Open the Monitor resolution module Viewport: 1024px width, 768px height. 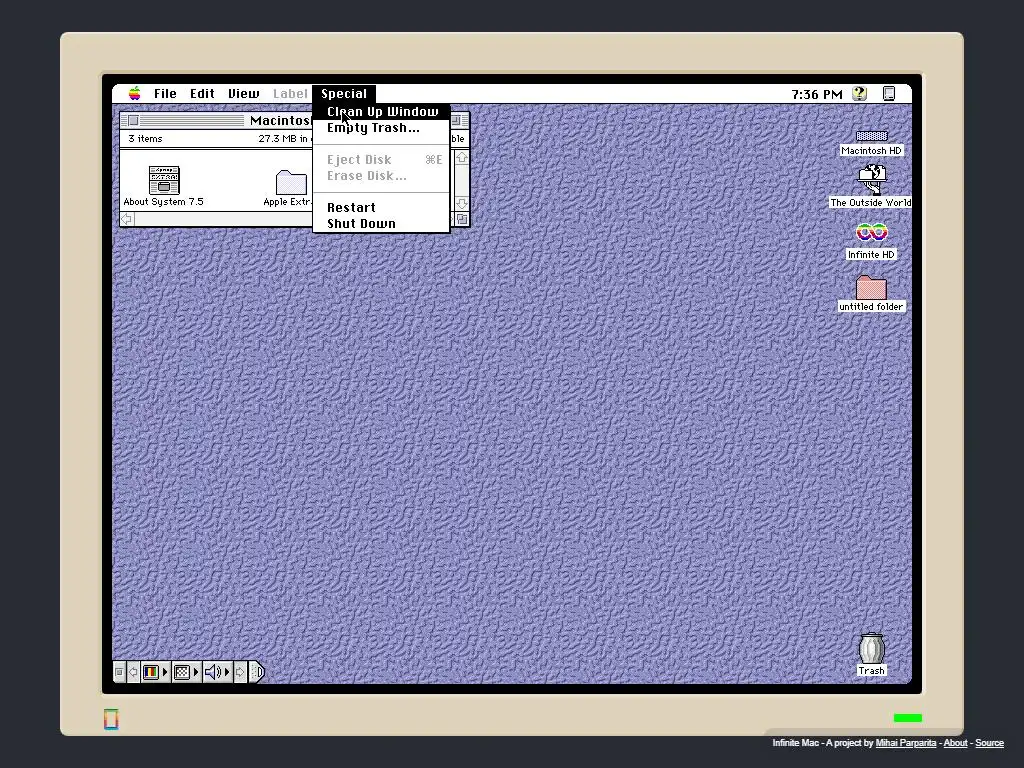[186, 672]
